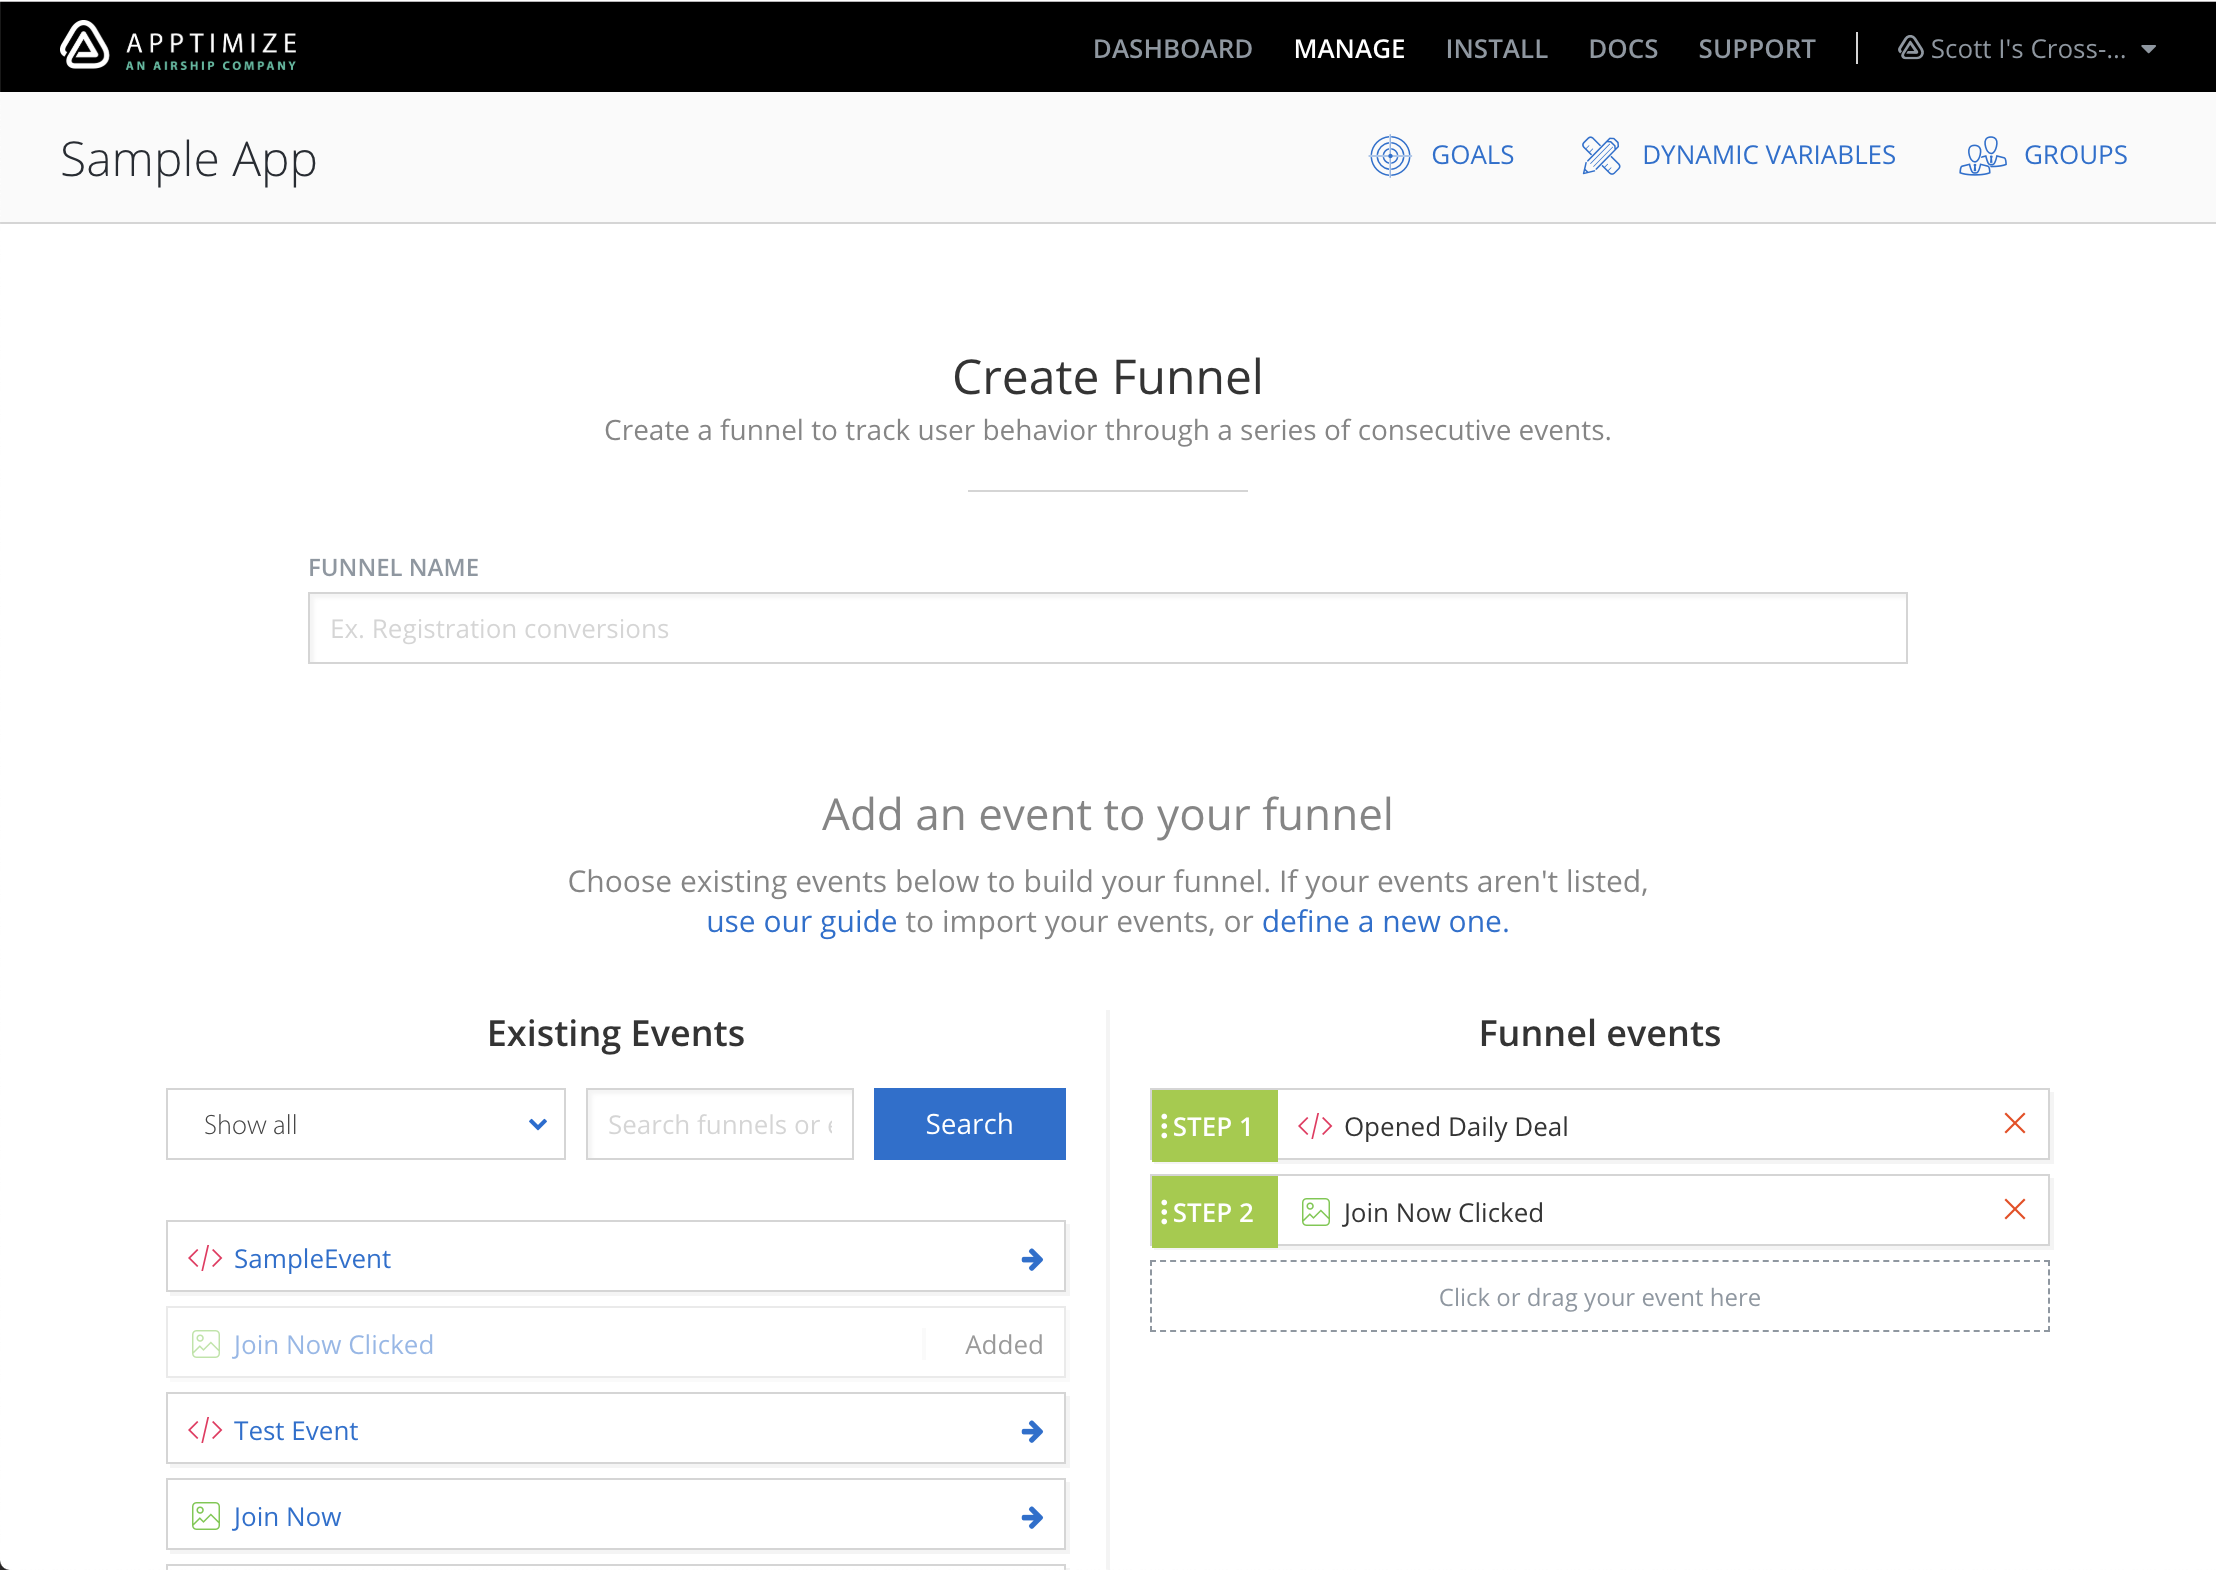Add SampleEvent using its arrow icon
The image size is (2216, 1570).
[1032, 1259]
